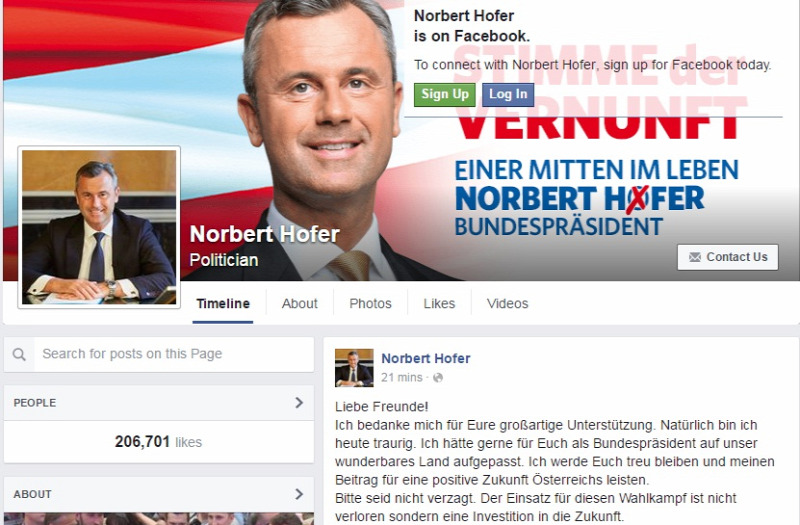Image resolution: width=800 pixels, height=525 pixels.
Task: Click the small avatar beside the post
Action: point(354,368)
